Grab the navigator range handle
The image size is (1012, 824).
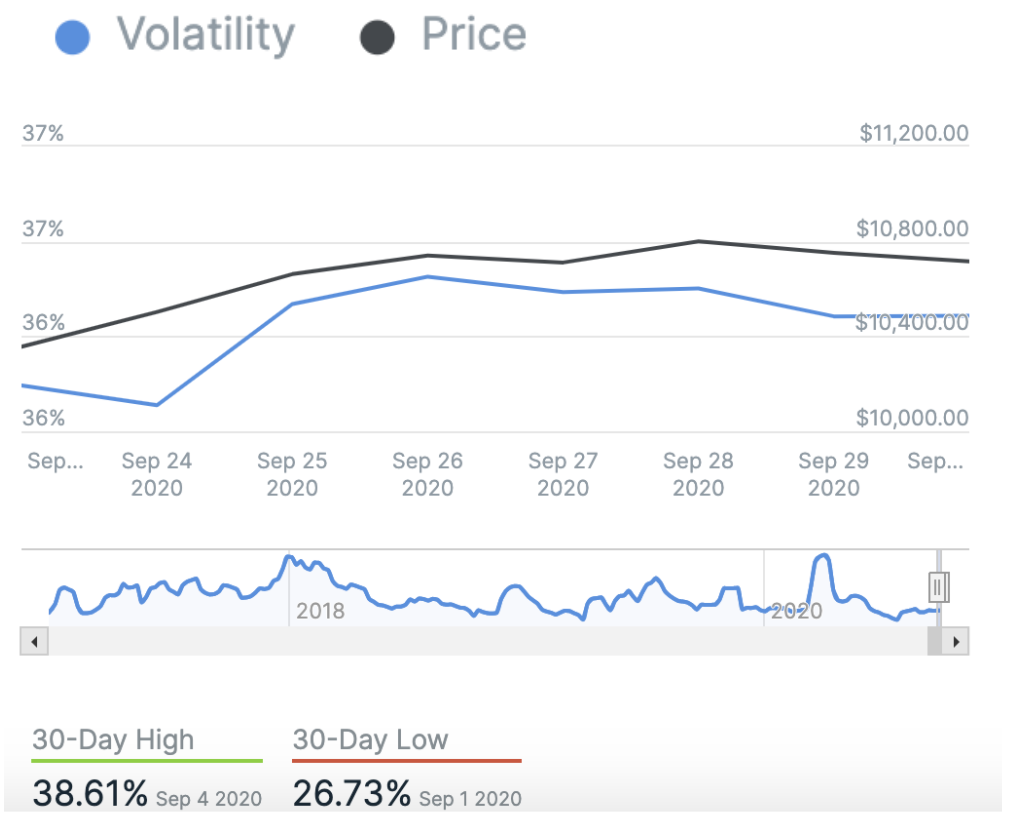pyautogui.click(x=938, y=586)
